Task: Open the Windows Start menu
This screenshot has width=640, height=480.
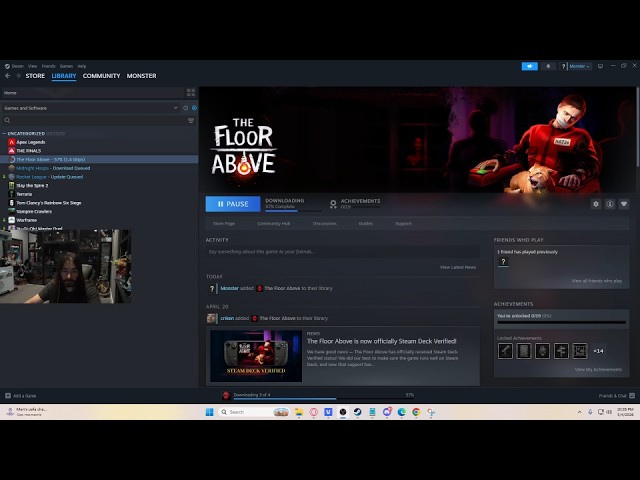Action: pos(209,412)
